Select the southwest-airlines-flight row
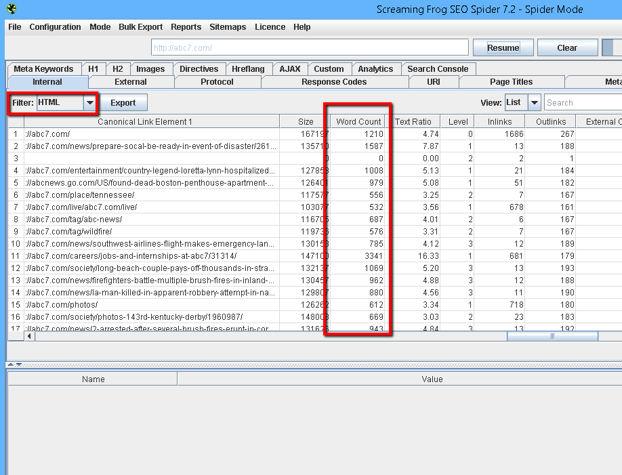The image size is (622, 475). tap(315, 244)
